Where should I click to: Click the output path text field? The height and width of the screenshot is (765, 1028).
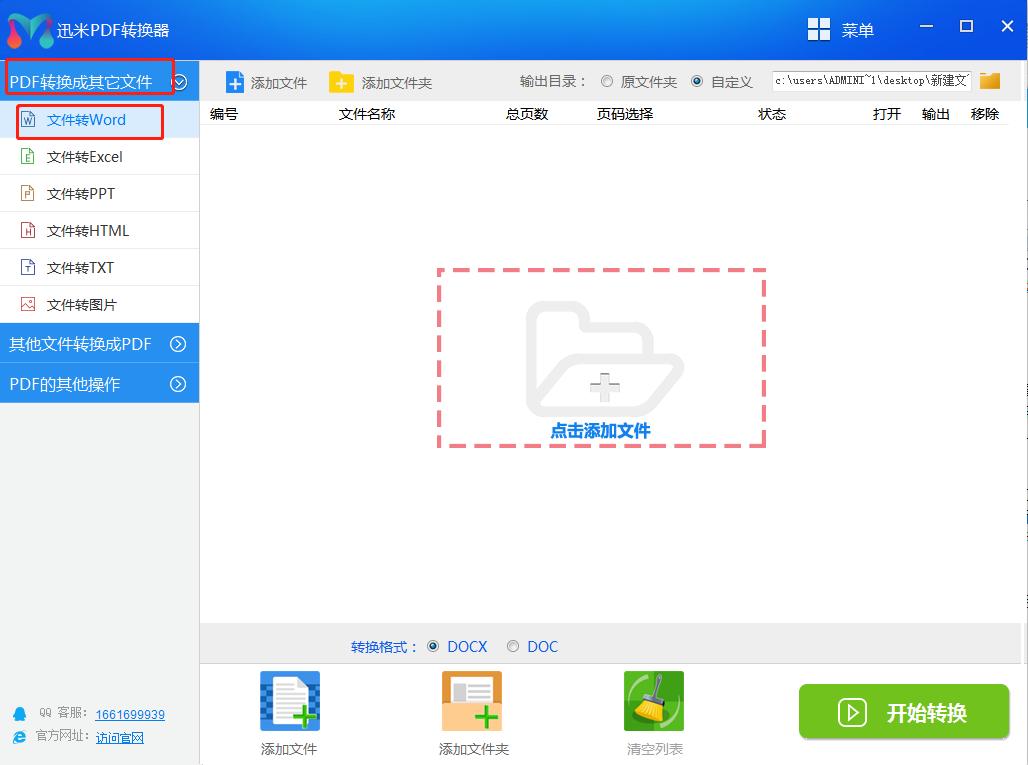872,81
